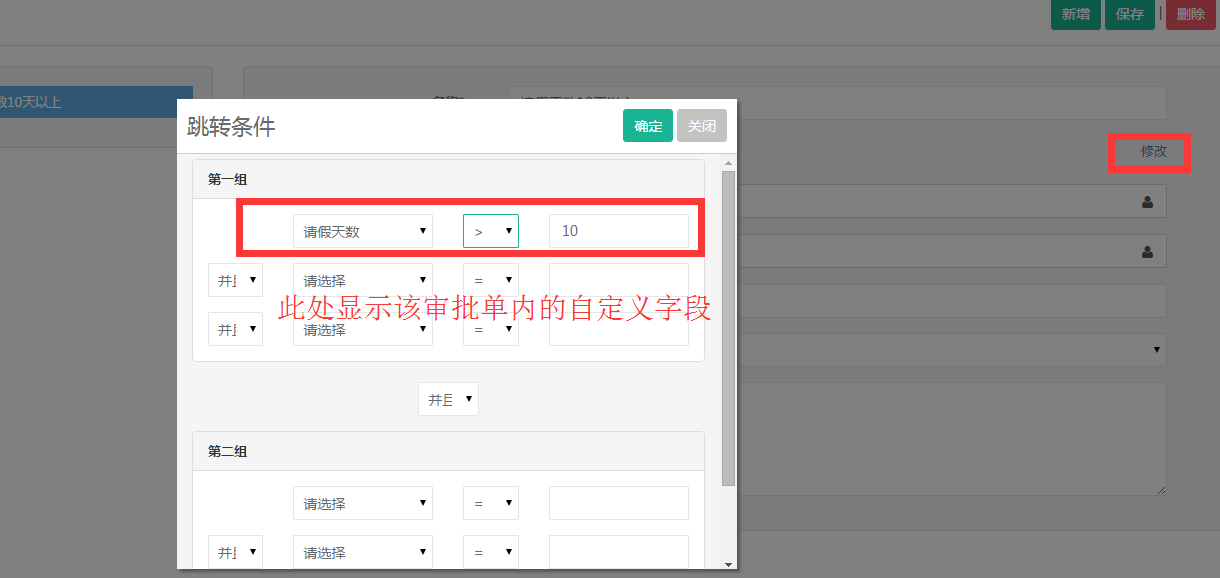Click the 第二组 group header
Screen dimensions: 1220x578
[448, 451]
